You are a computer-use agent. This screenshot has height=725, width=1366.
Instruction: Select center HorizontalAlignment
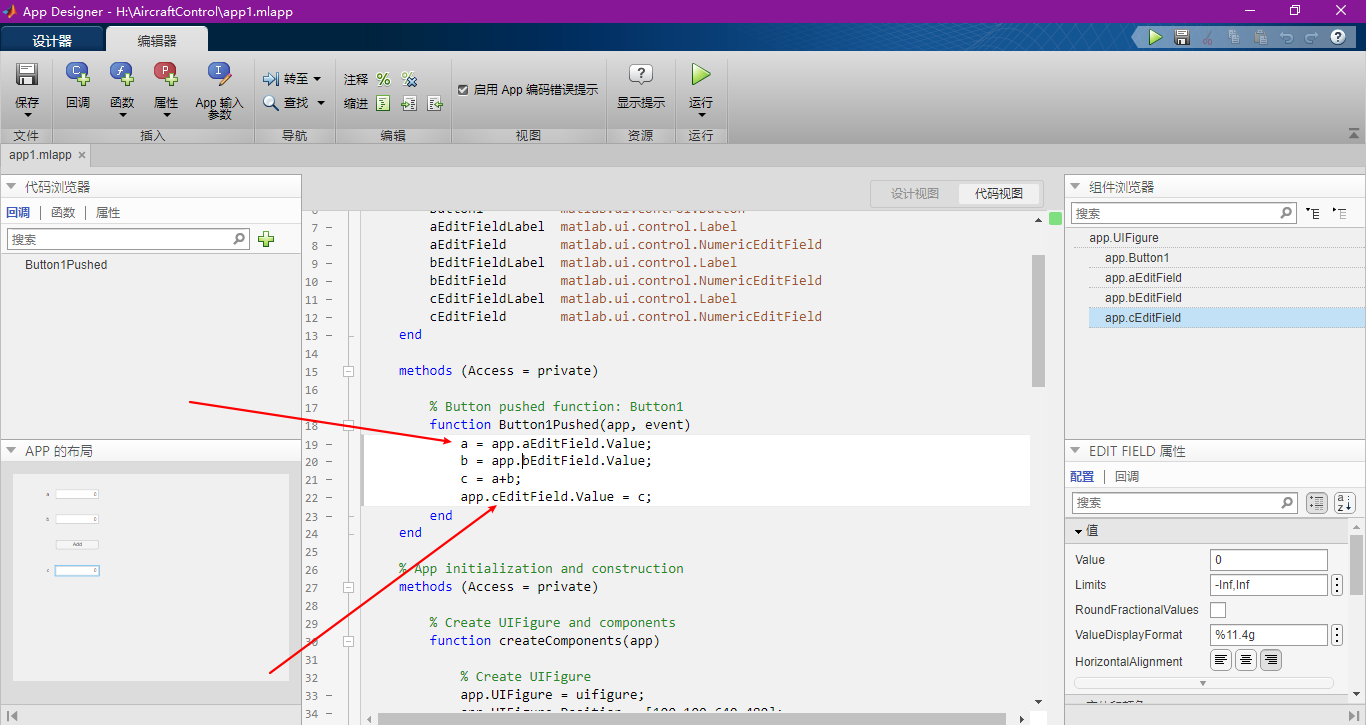(x=1246, y=660)
